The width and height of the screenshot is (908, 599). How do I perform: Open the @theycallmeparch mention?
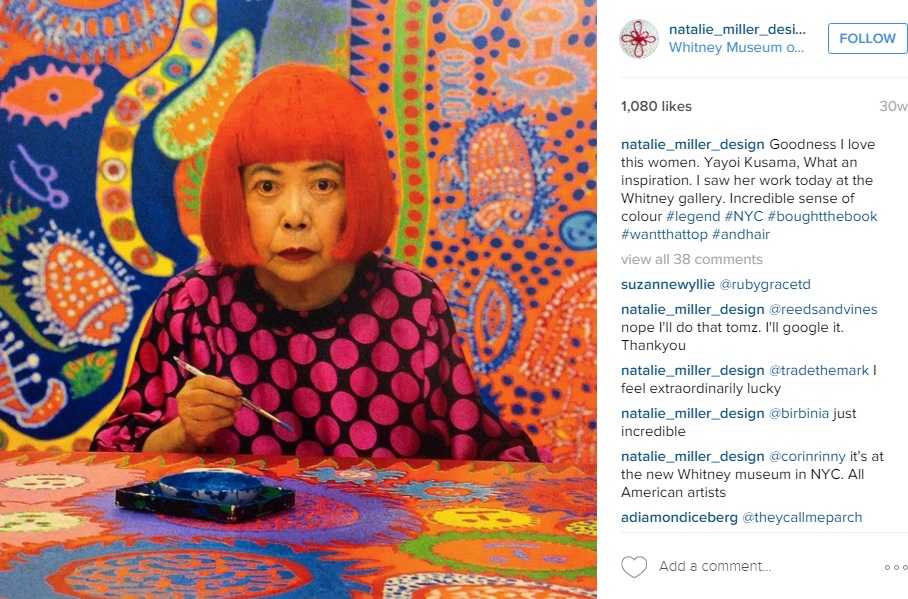(x=802, y=517)
